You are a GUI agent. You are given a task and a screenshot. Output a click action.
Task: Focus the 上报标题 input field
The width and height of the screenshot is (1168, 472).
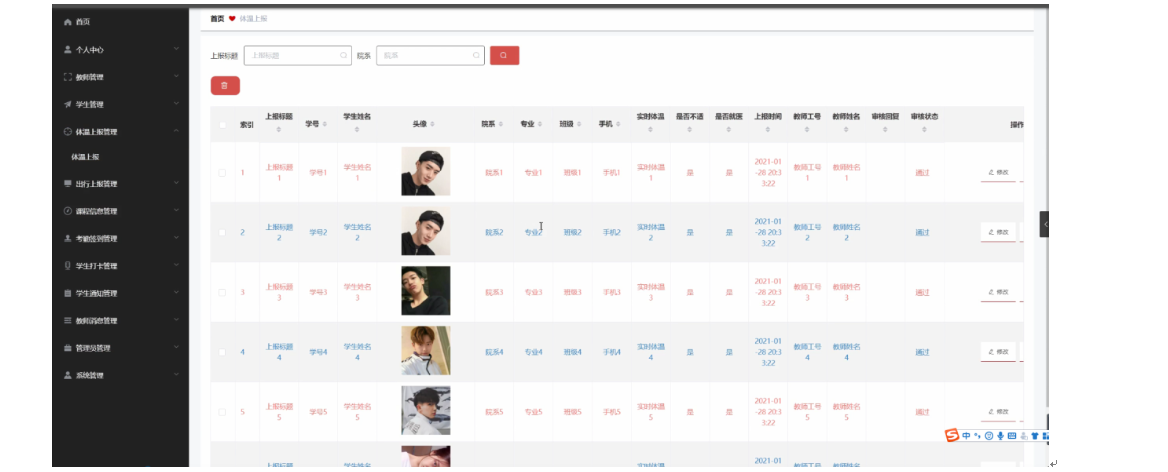[x=297, y=55]
